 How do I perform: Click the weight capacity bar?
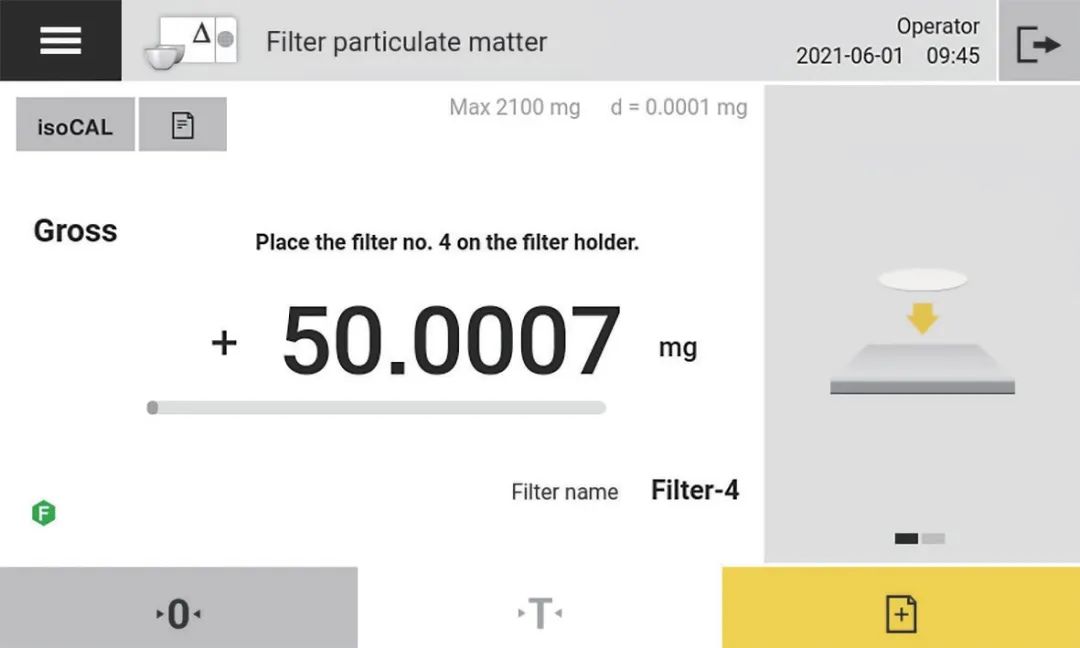376,407
